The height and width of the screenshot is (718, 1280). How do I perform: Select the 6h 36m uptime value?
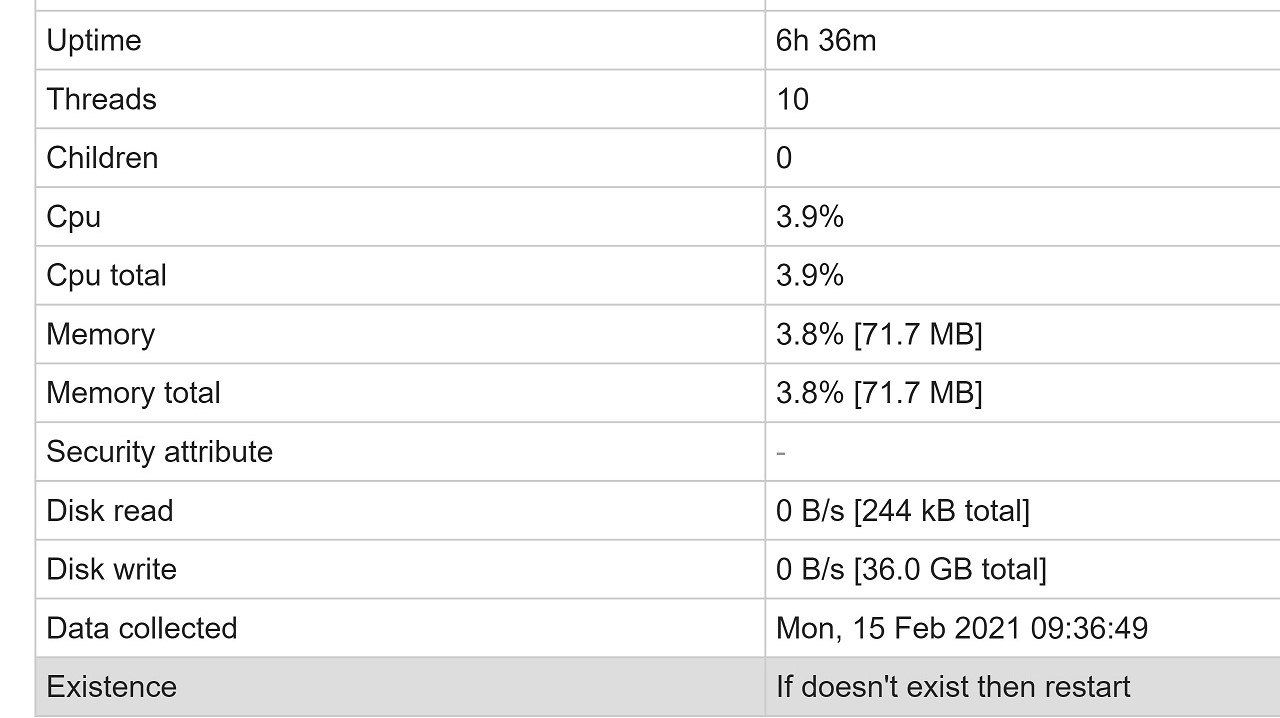click(x=826, y=41)
